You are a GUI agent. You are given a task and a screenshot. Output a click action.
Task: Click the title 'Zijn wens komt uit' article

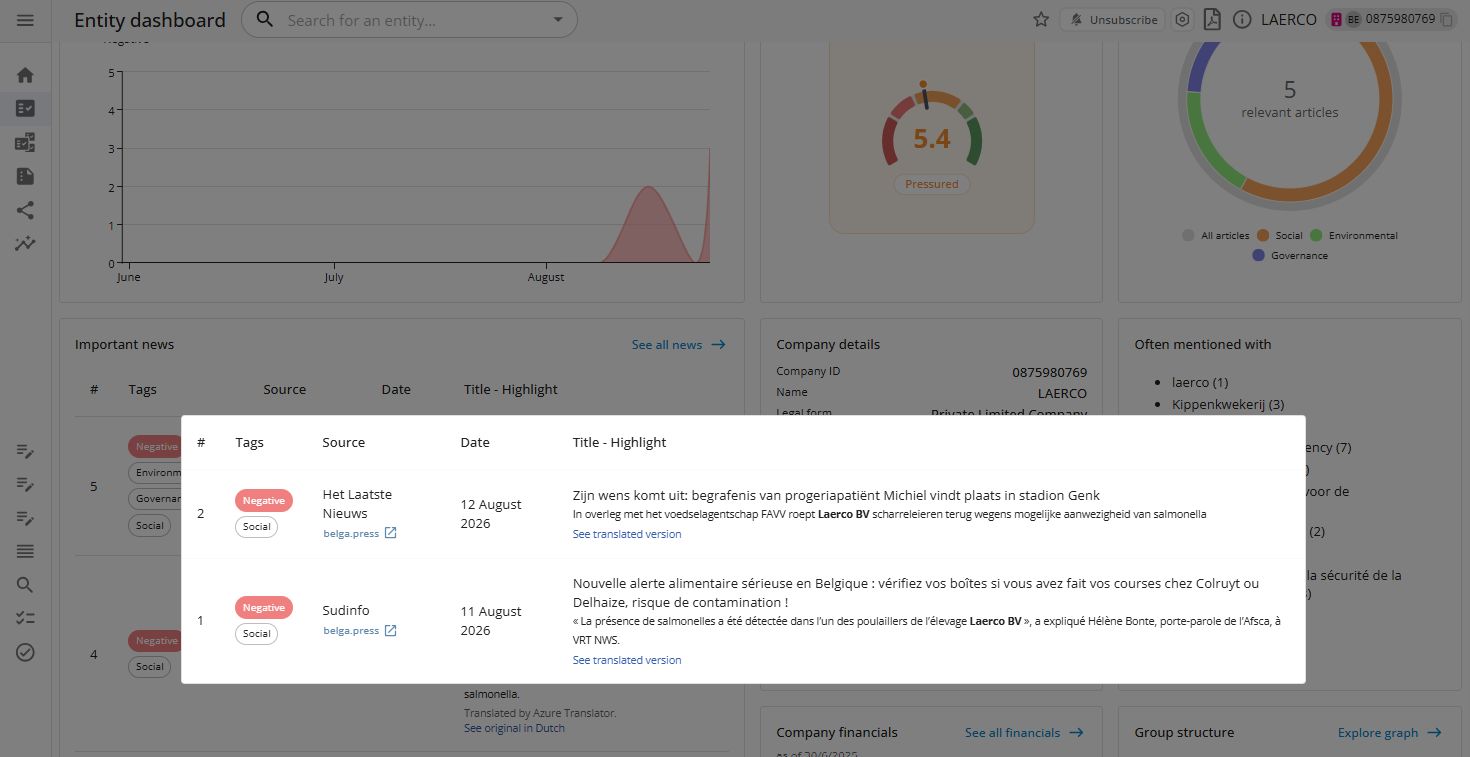coord(836,495)
